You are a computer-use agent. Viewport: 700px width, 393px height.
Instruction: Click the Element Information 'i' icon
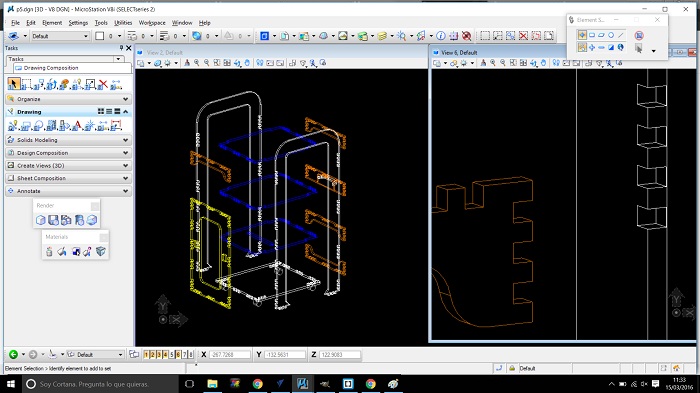441,36
